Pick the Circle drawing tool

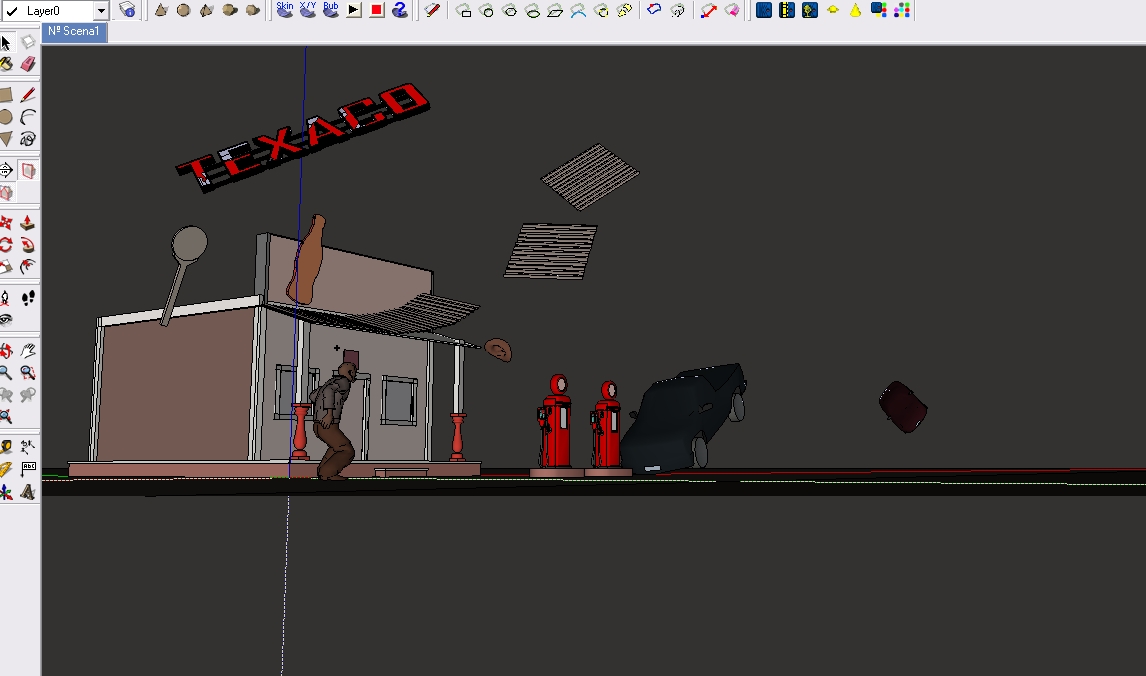pos(6,117)
